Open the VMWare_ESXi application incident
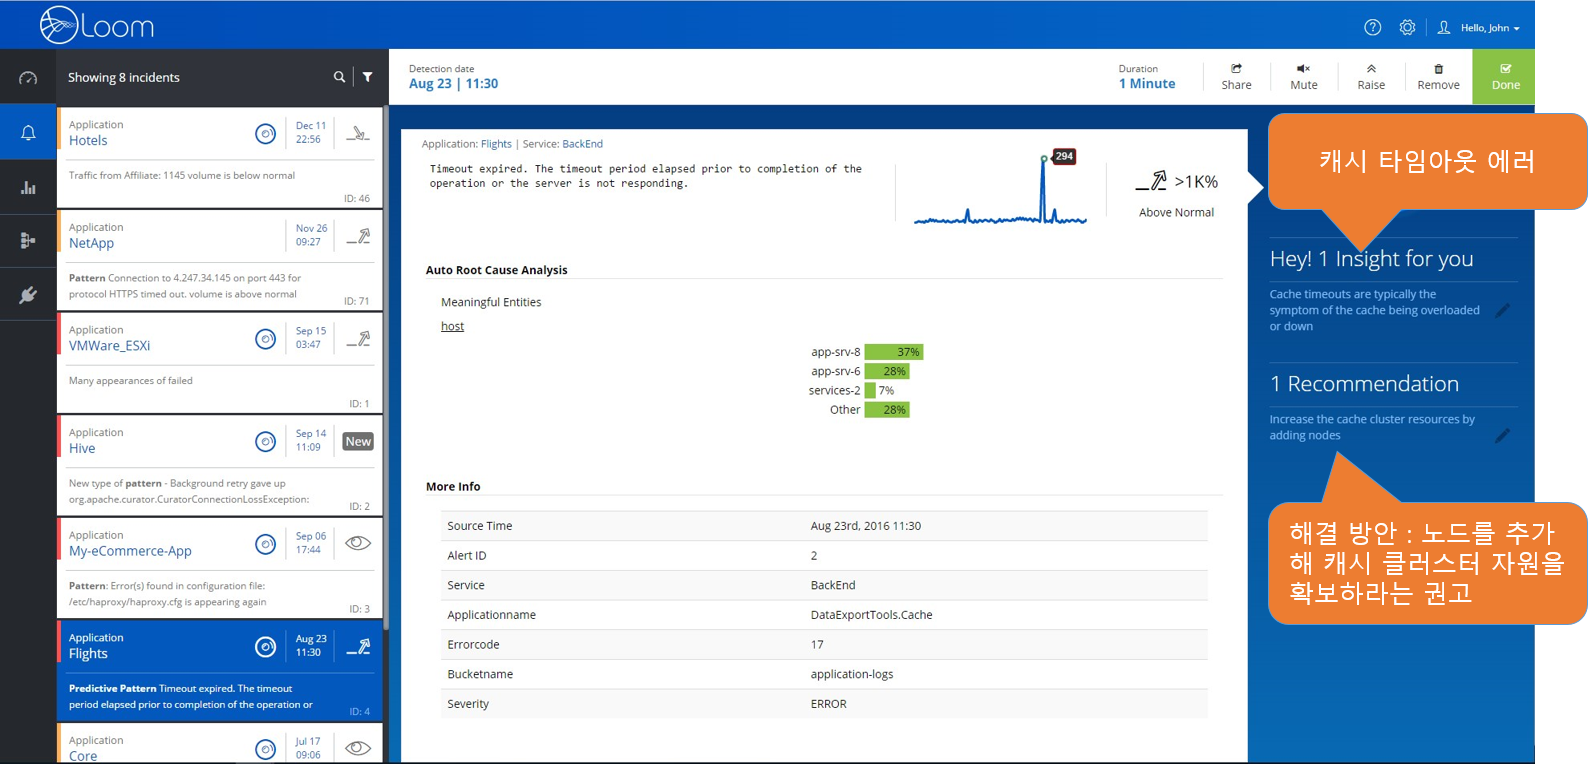Viewport: 1588px width, 764px height. [220, 363]
